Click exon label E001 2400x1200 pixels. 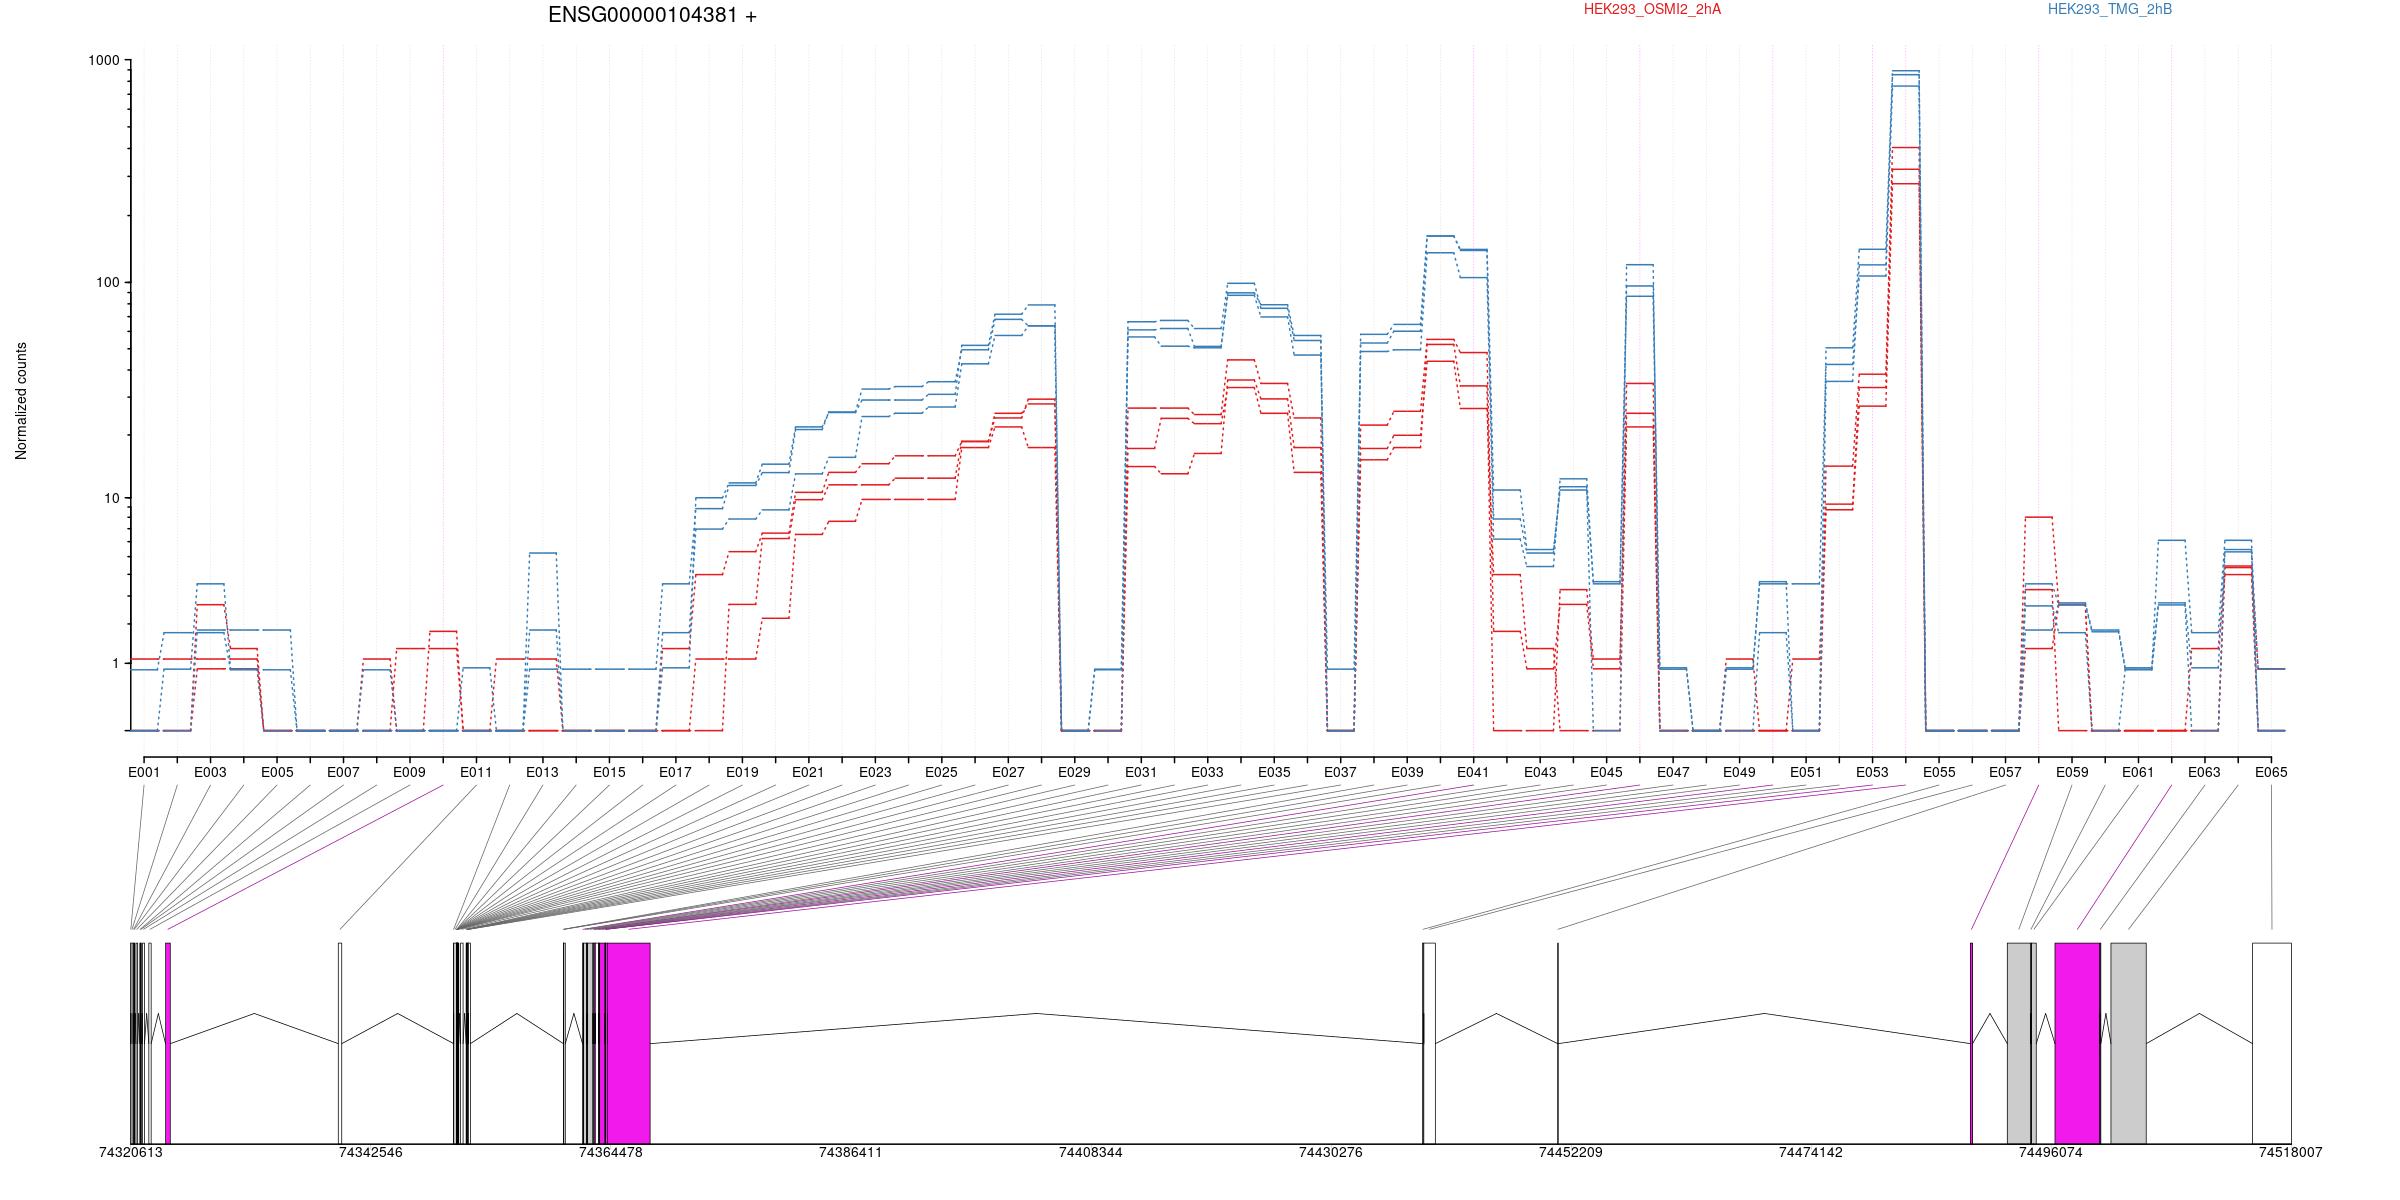[144, 772]
